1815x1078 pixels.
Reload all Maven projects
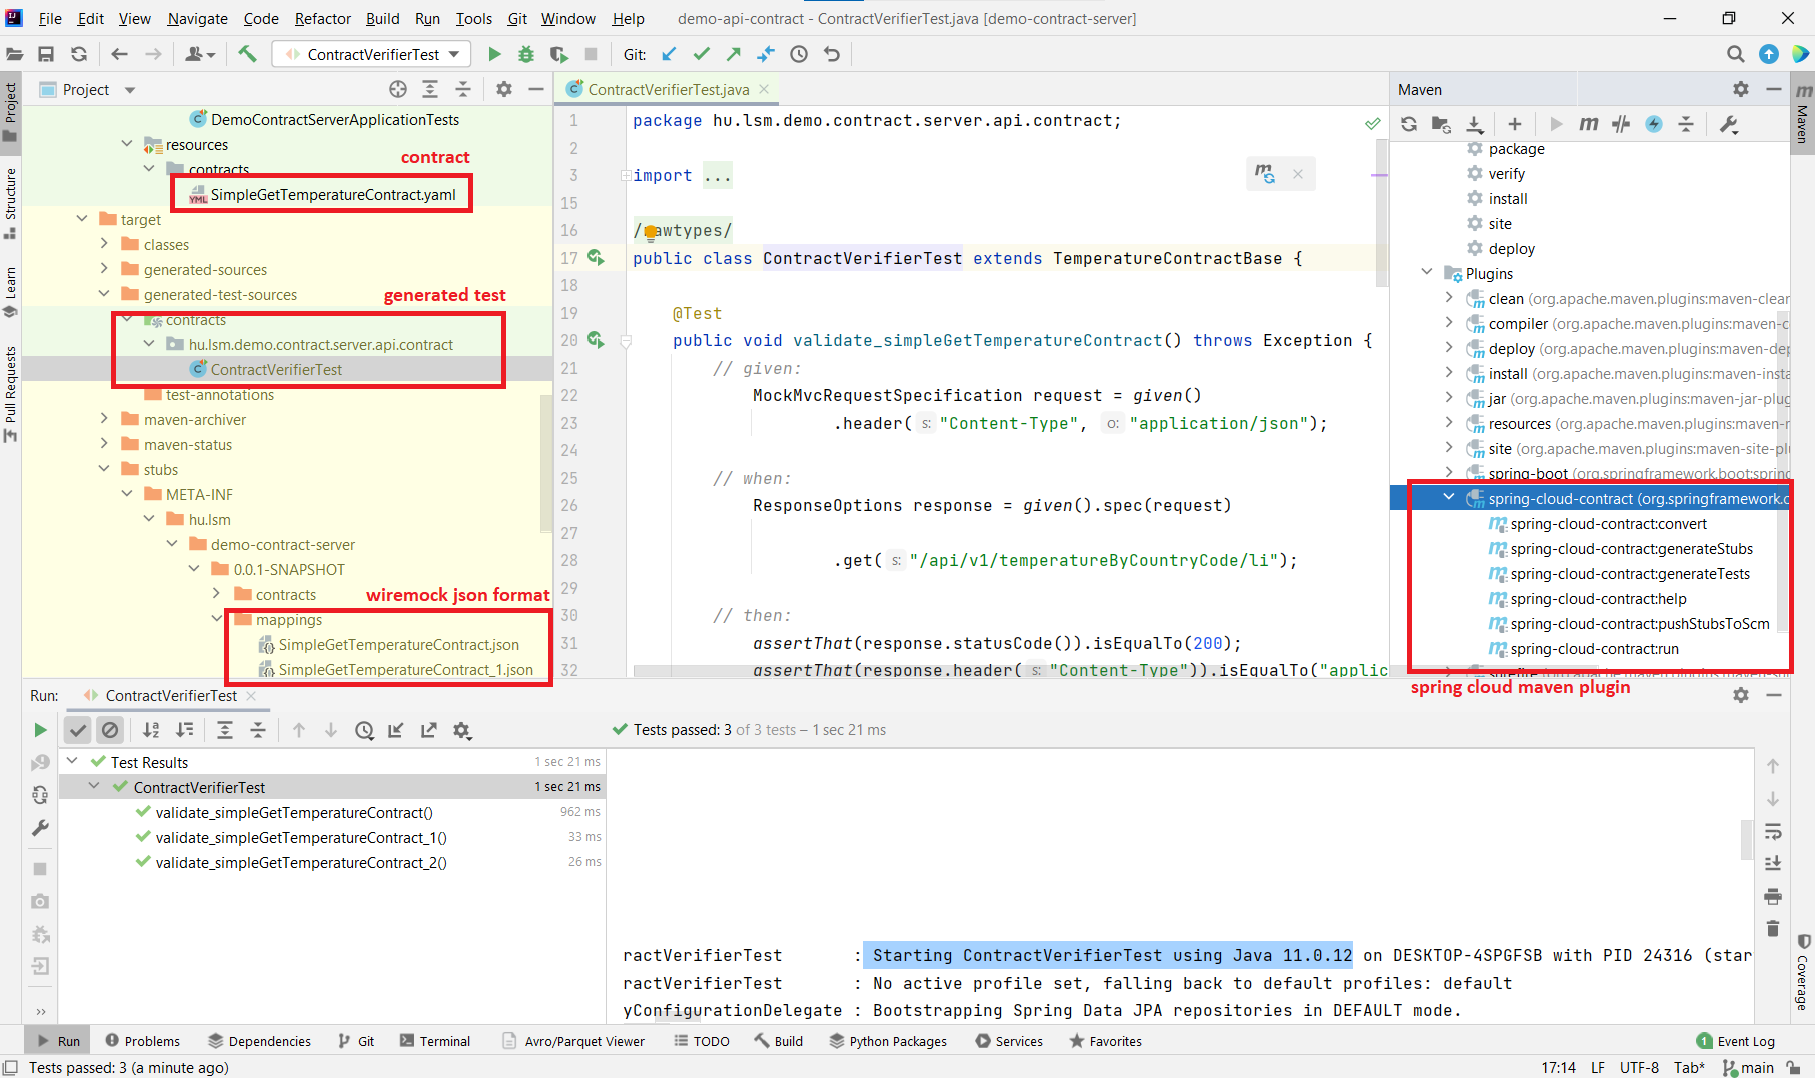point(1409,124)
